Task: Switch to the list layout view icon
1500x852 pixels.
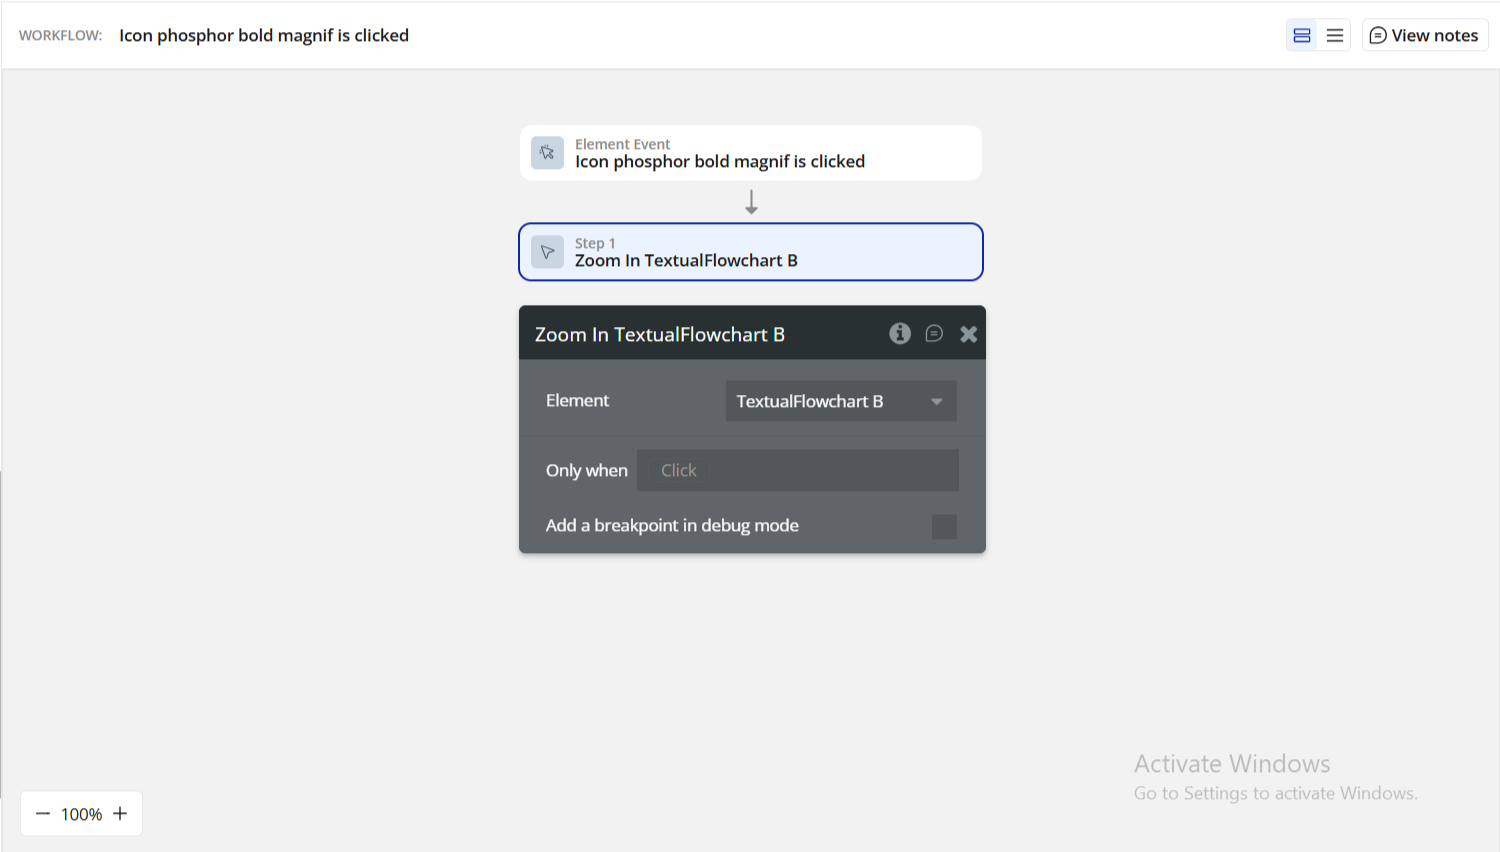Action: pos(1335,36)
